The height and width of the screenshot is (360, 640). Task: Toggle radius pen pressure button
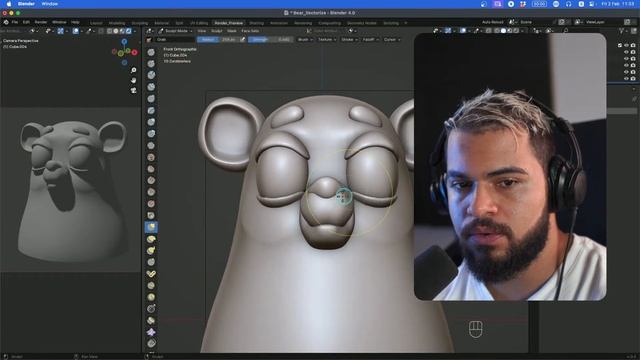(x=242, y=40)
